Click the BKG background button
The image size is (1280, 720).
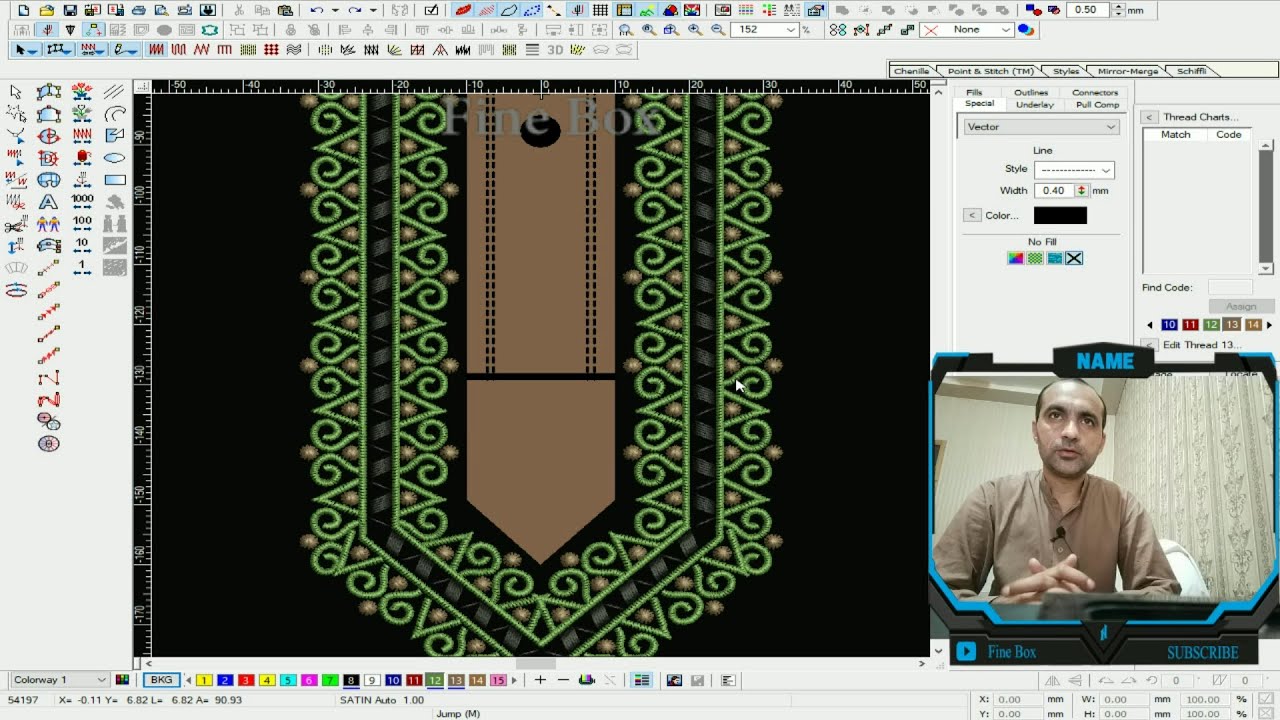(161, 680)
